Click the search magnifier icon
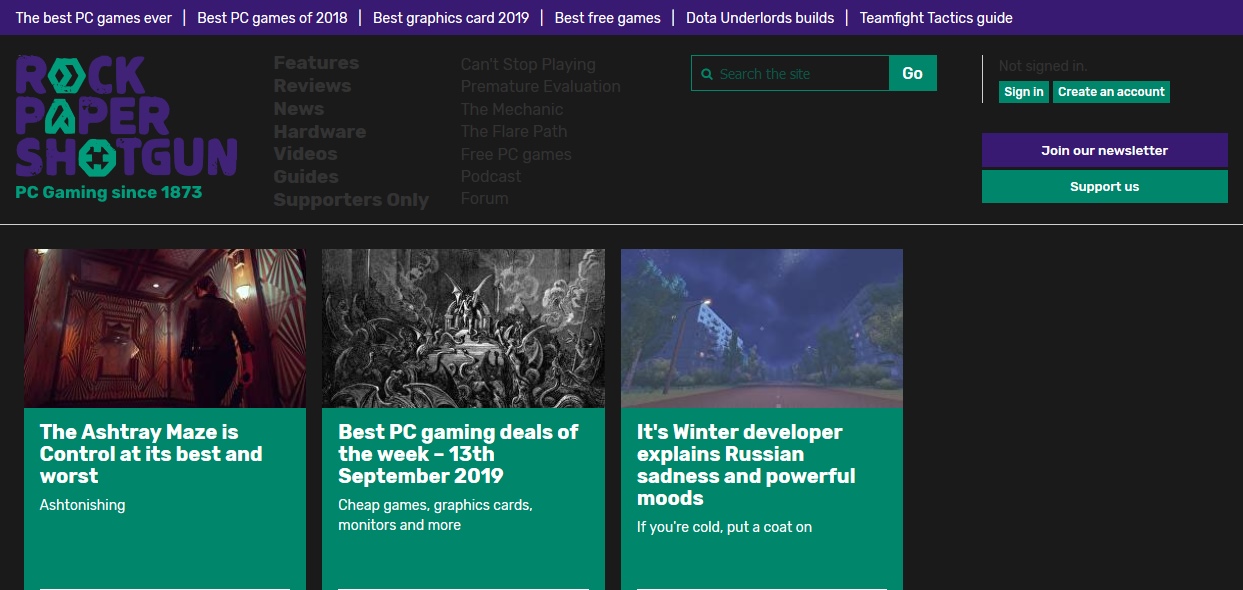Screen dimensions: 1243x590 pyautogui.click(x=708, y=74)
